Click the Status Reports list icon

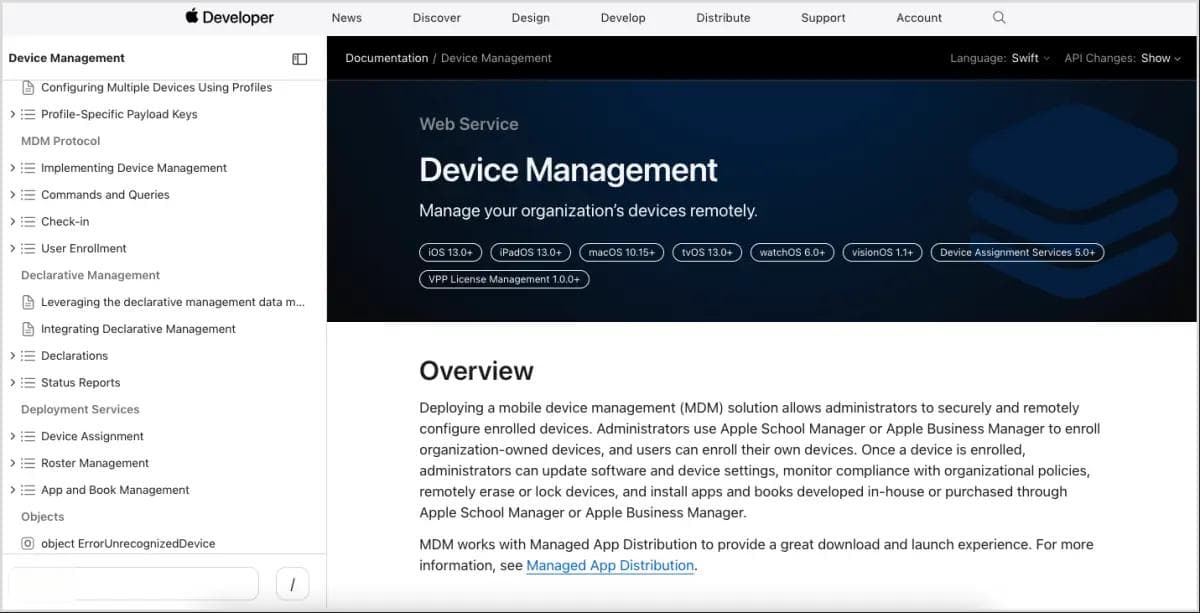coord(28,383)
